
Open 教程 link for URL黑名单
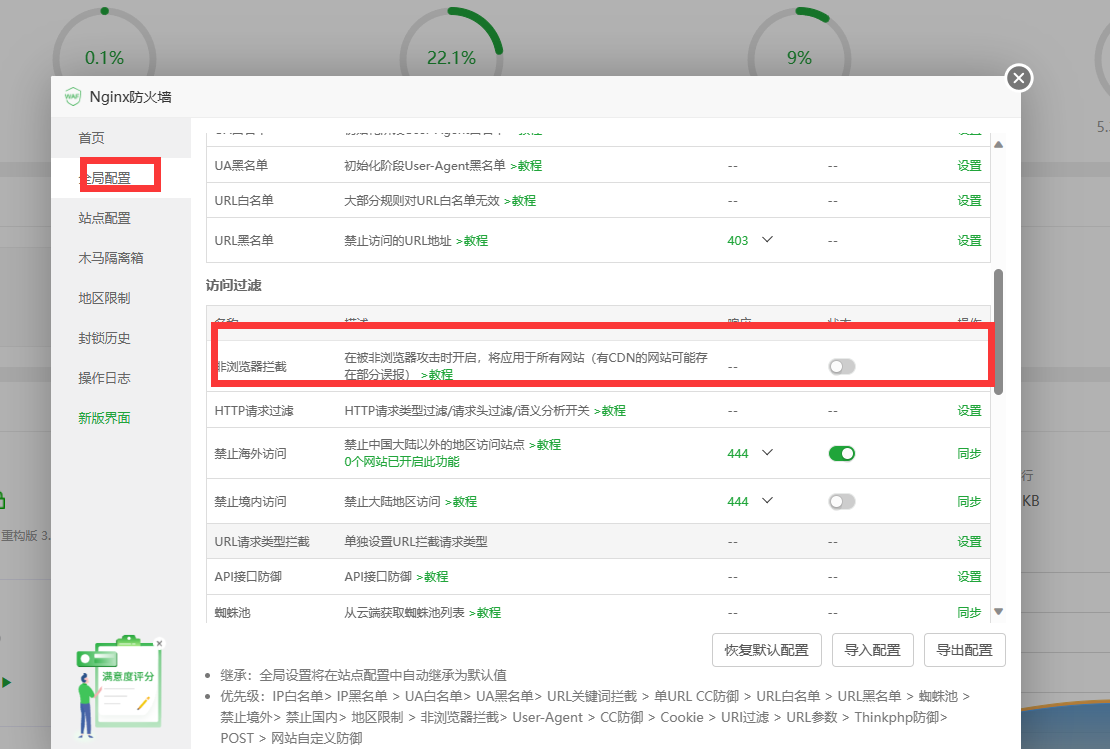pyautogui.click(x=472, y=241)
